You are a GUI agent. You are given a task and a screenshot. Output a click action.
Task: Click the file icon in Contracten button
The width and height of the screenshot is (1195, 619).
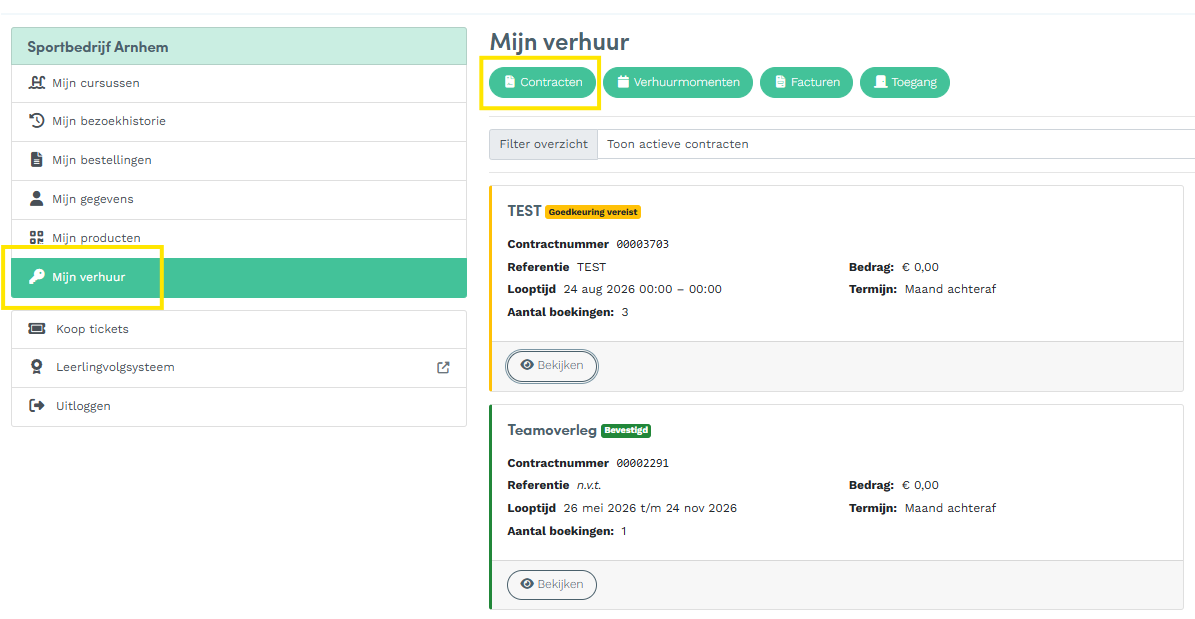coord(510,82)
